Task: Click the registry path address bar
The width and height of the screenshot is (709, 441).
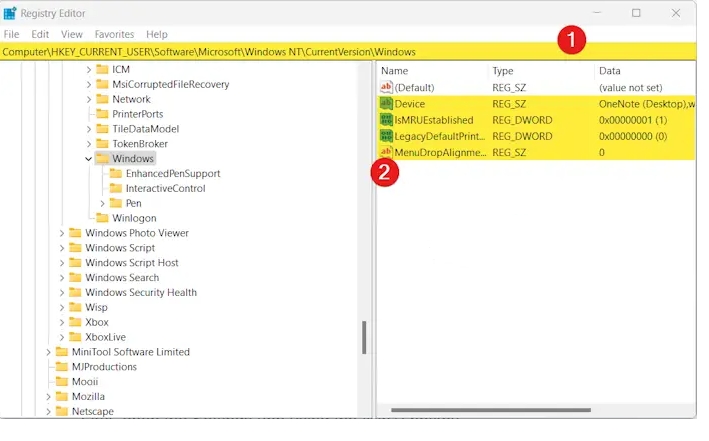Action: [x=348, y=52]
